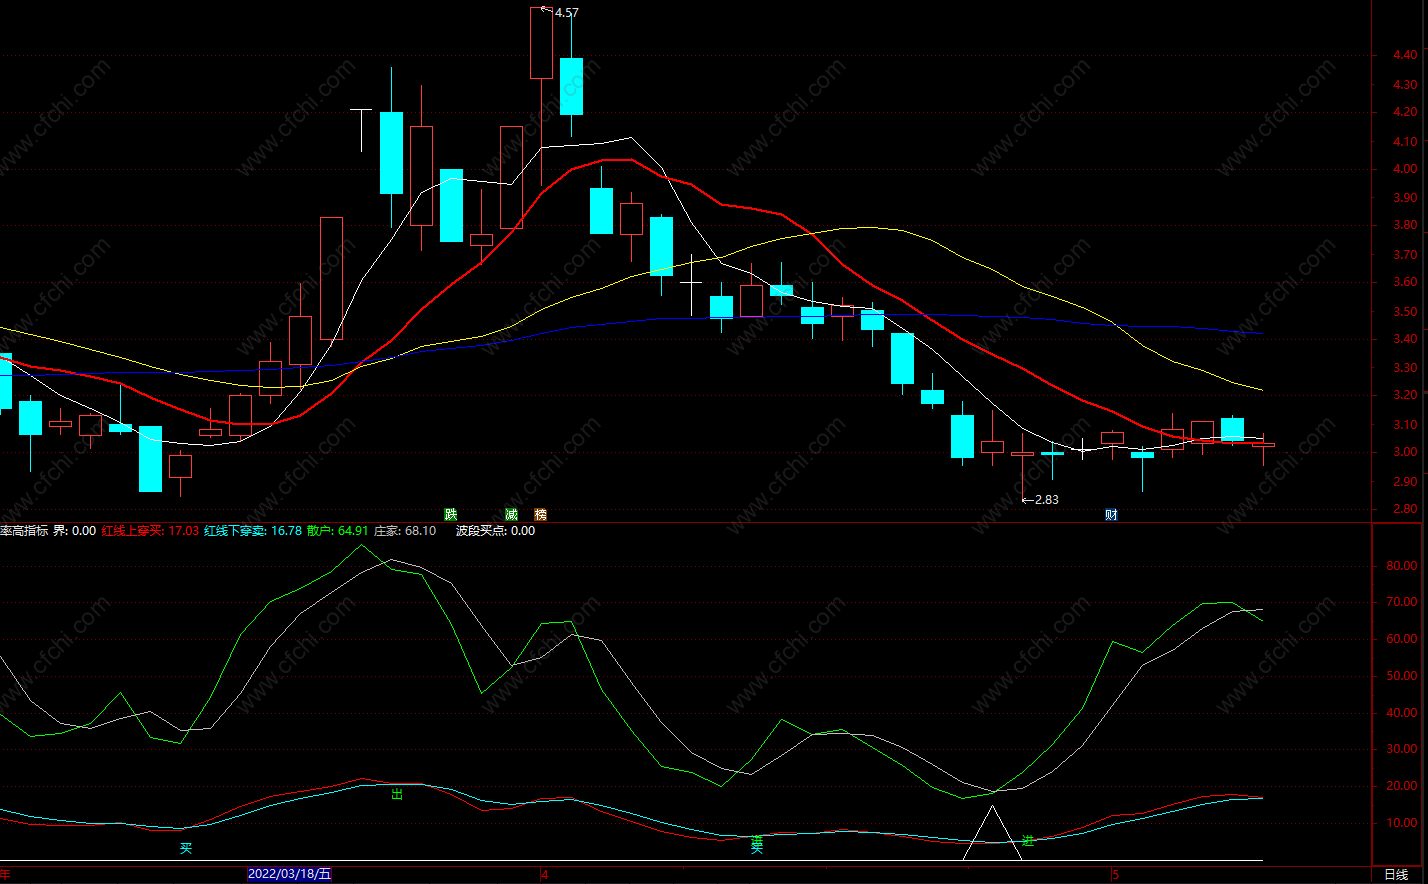The image size is (1428, 884).
Task: Click the orange 榜 marker icon
Action: tap(541, 515)
